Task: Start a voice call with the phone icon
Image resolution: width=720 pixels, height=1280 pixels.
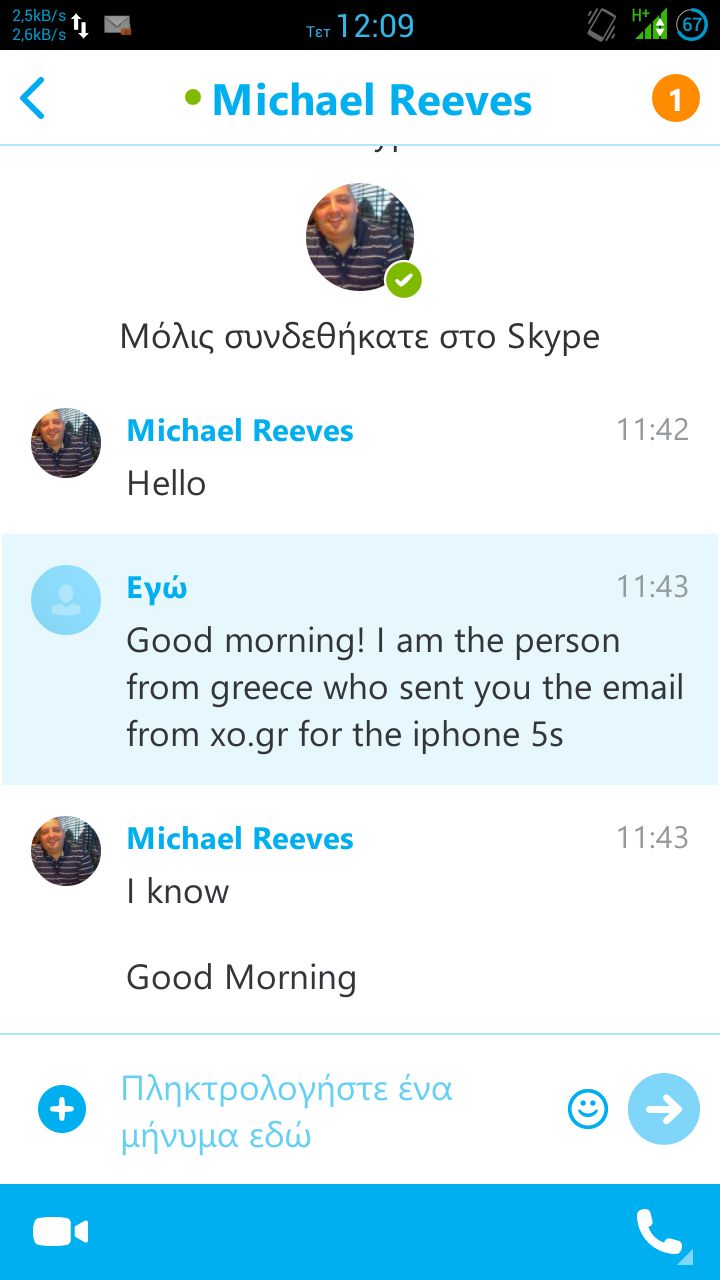Action: point(660,1232)
